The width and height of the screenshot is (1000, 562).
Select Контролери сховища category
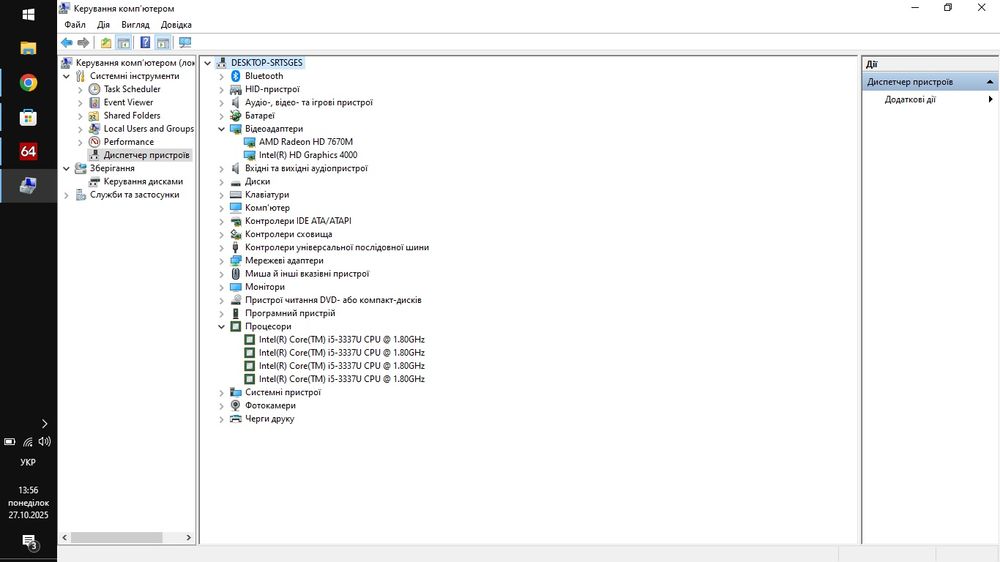coord(288,234)
